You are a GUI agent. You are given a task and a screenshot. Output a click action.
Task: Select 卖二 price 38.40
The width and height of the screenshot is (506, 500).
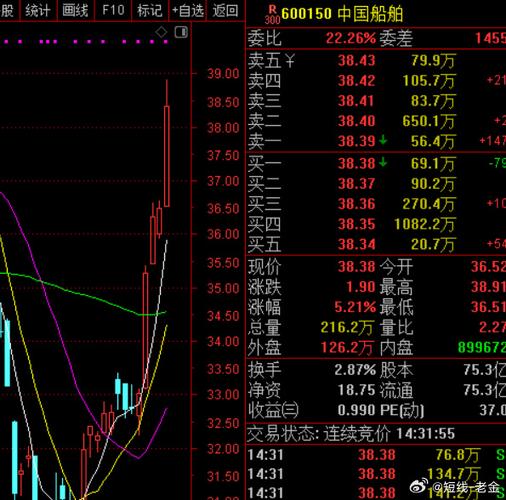tap(356, 121)
